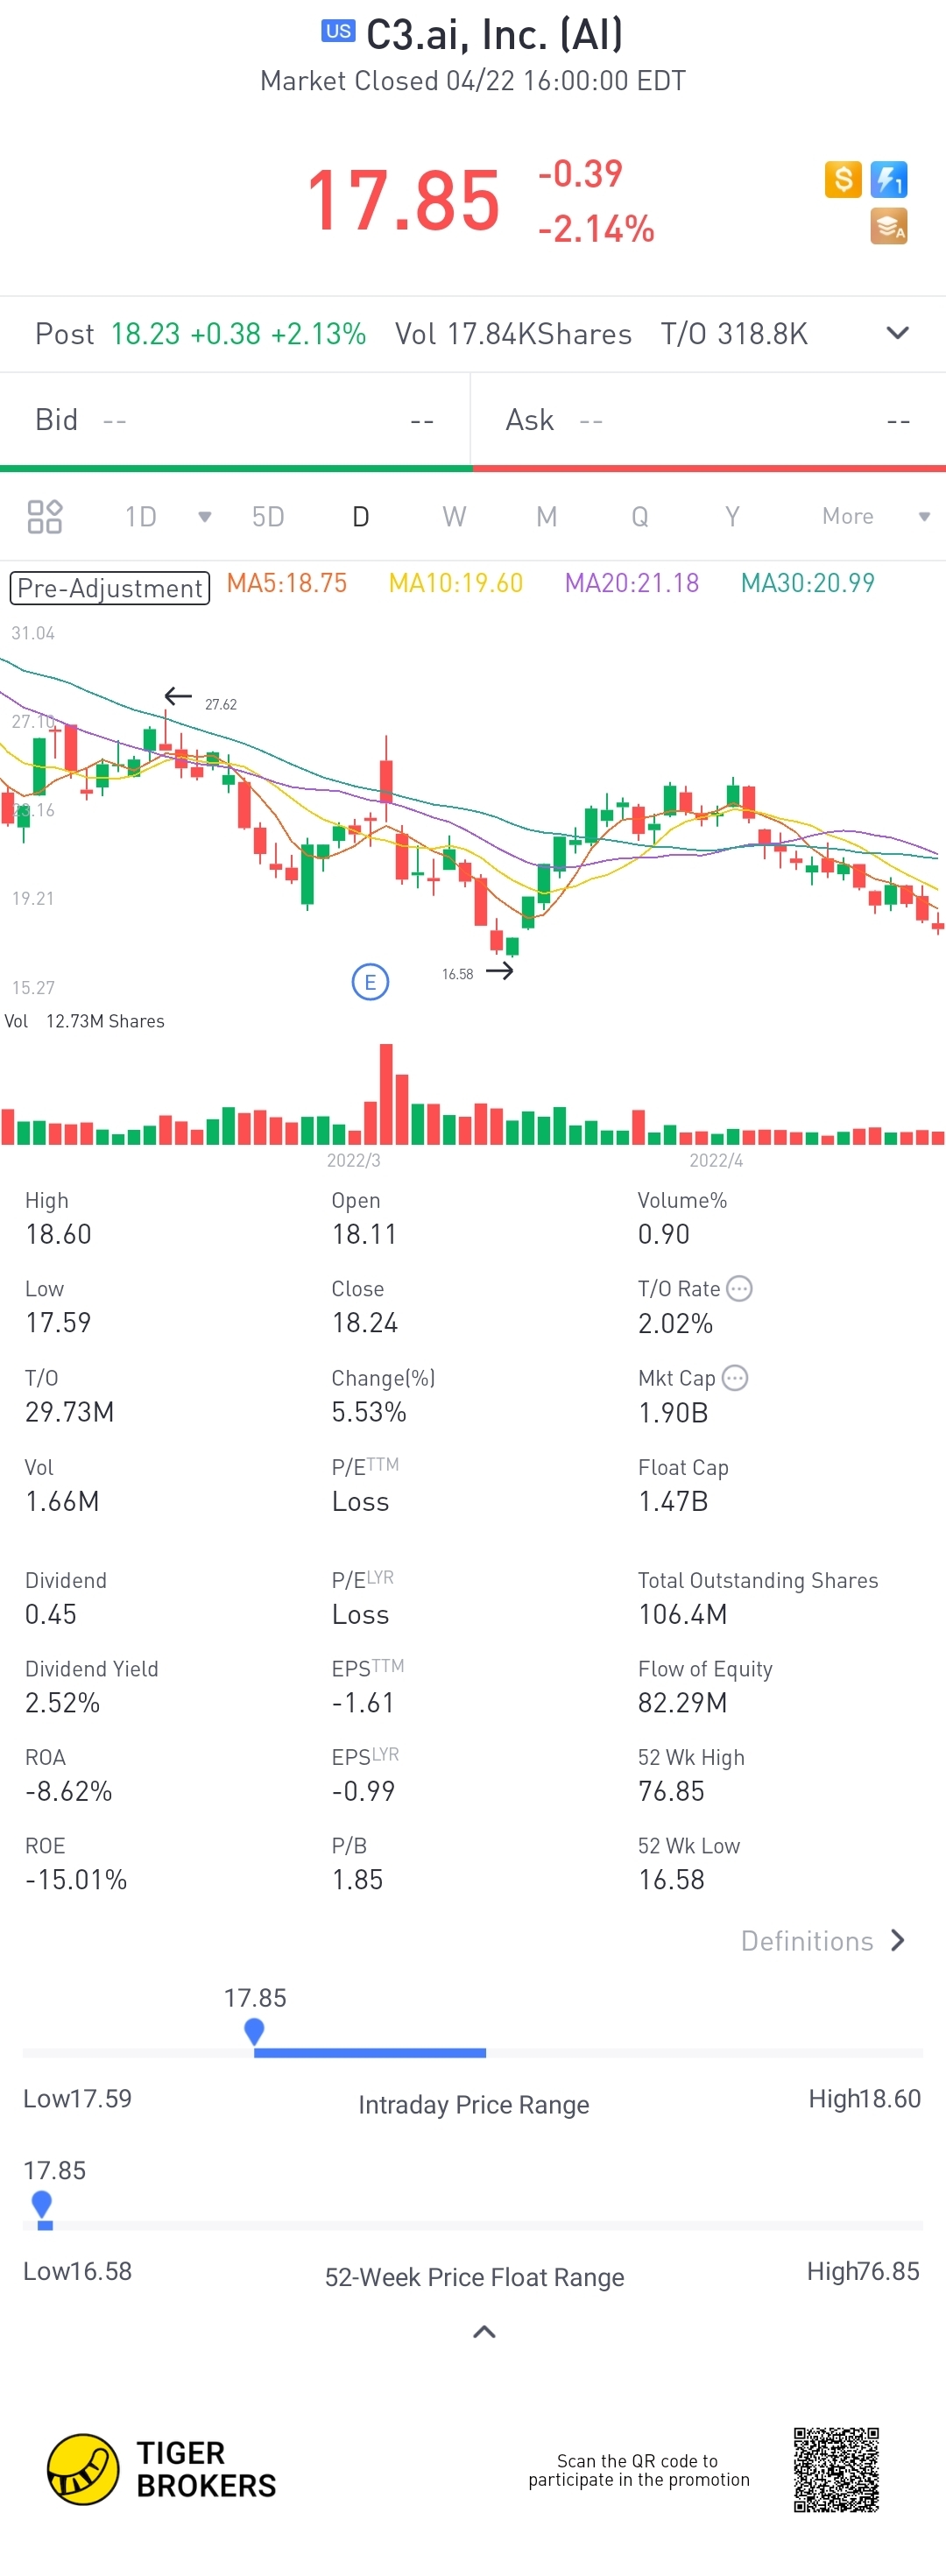The image size is (946, 2576).
Task: Tap the Tiger Brokers logo
Action: click(x=162, y=2469)
